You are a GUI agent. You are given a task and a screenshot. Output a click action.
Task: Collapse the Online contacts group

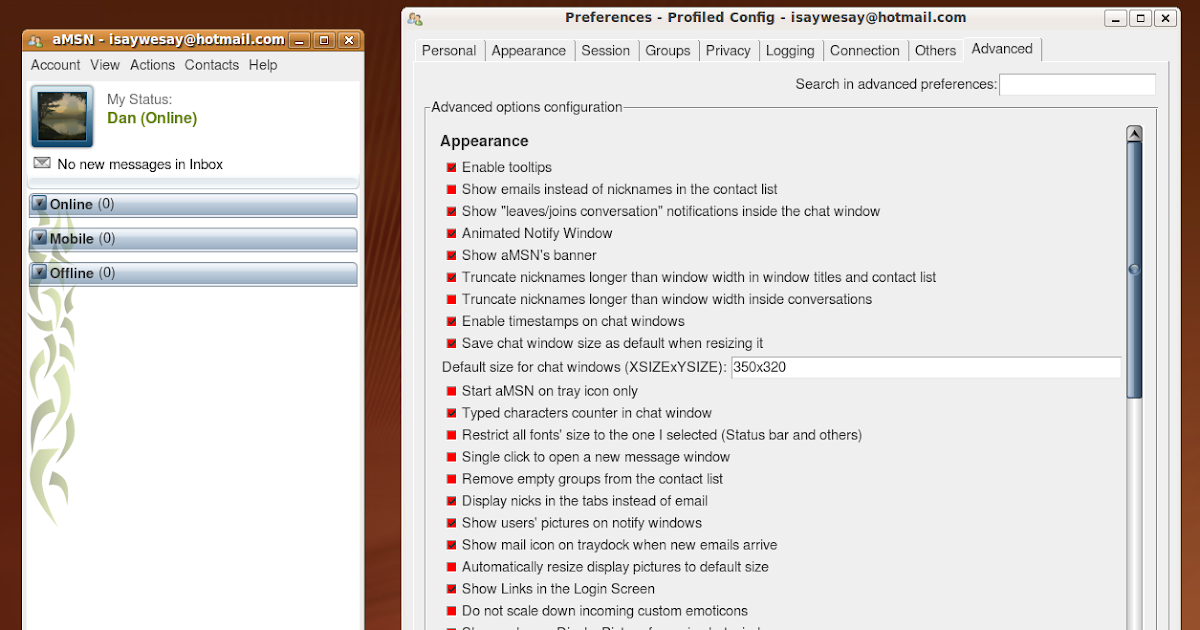40,203
